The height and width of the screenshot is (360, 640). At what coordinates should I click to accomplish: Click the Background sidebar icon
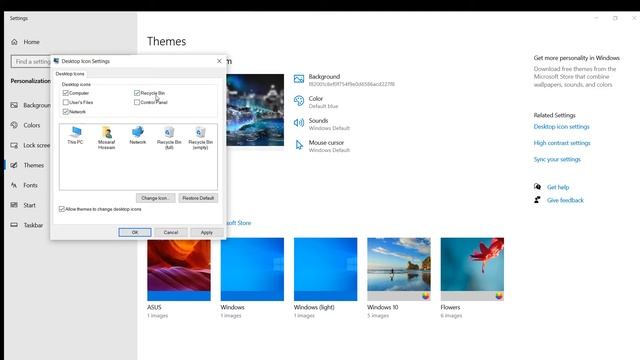coord(14,105)
